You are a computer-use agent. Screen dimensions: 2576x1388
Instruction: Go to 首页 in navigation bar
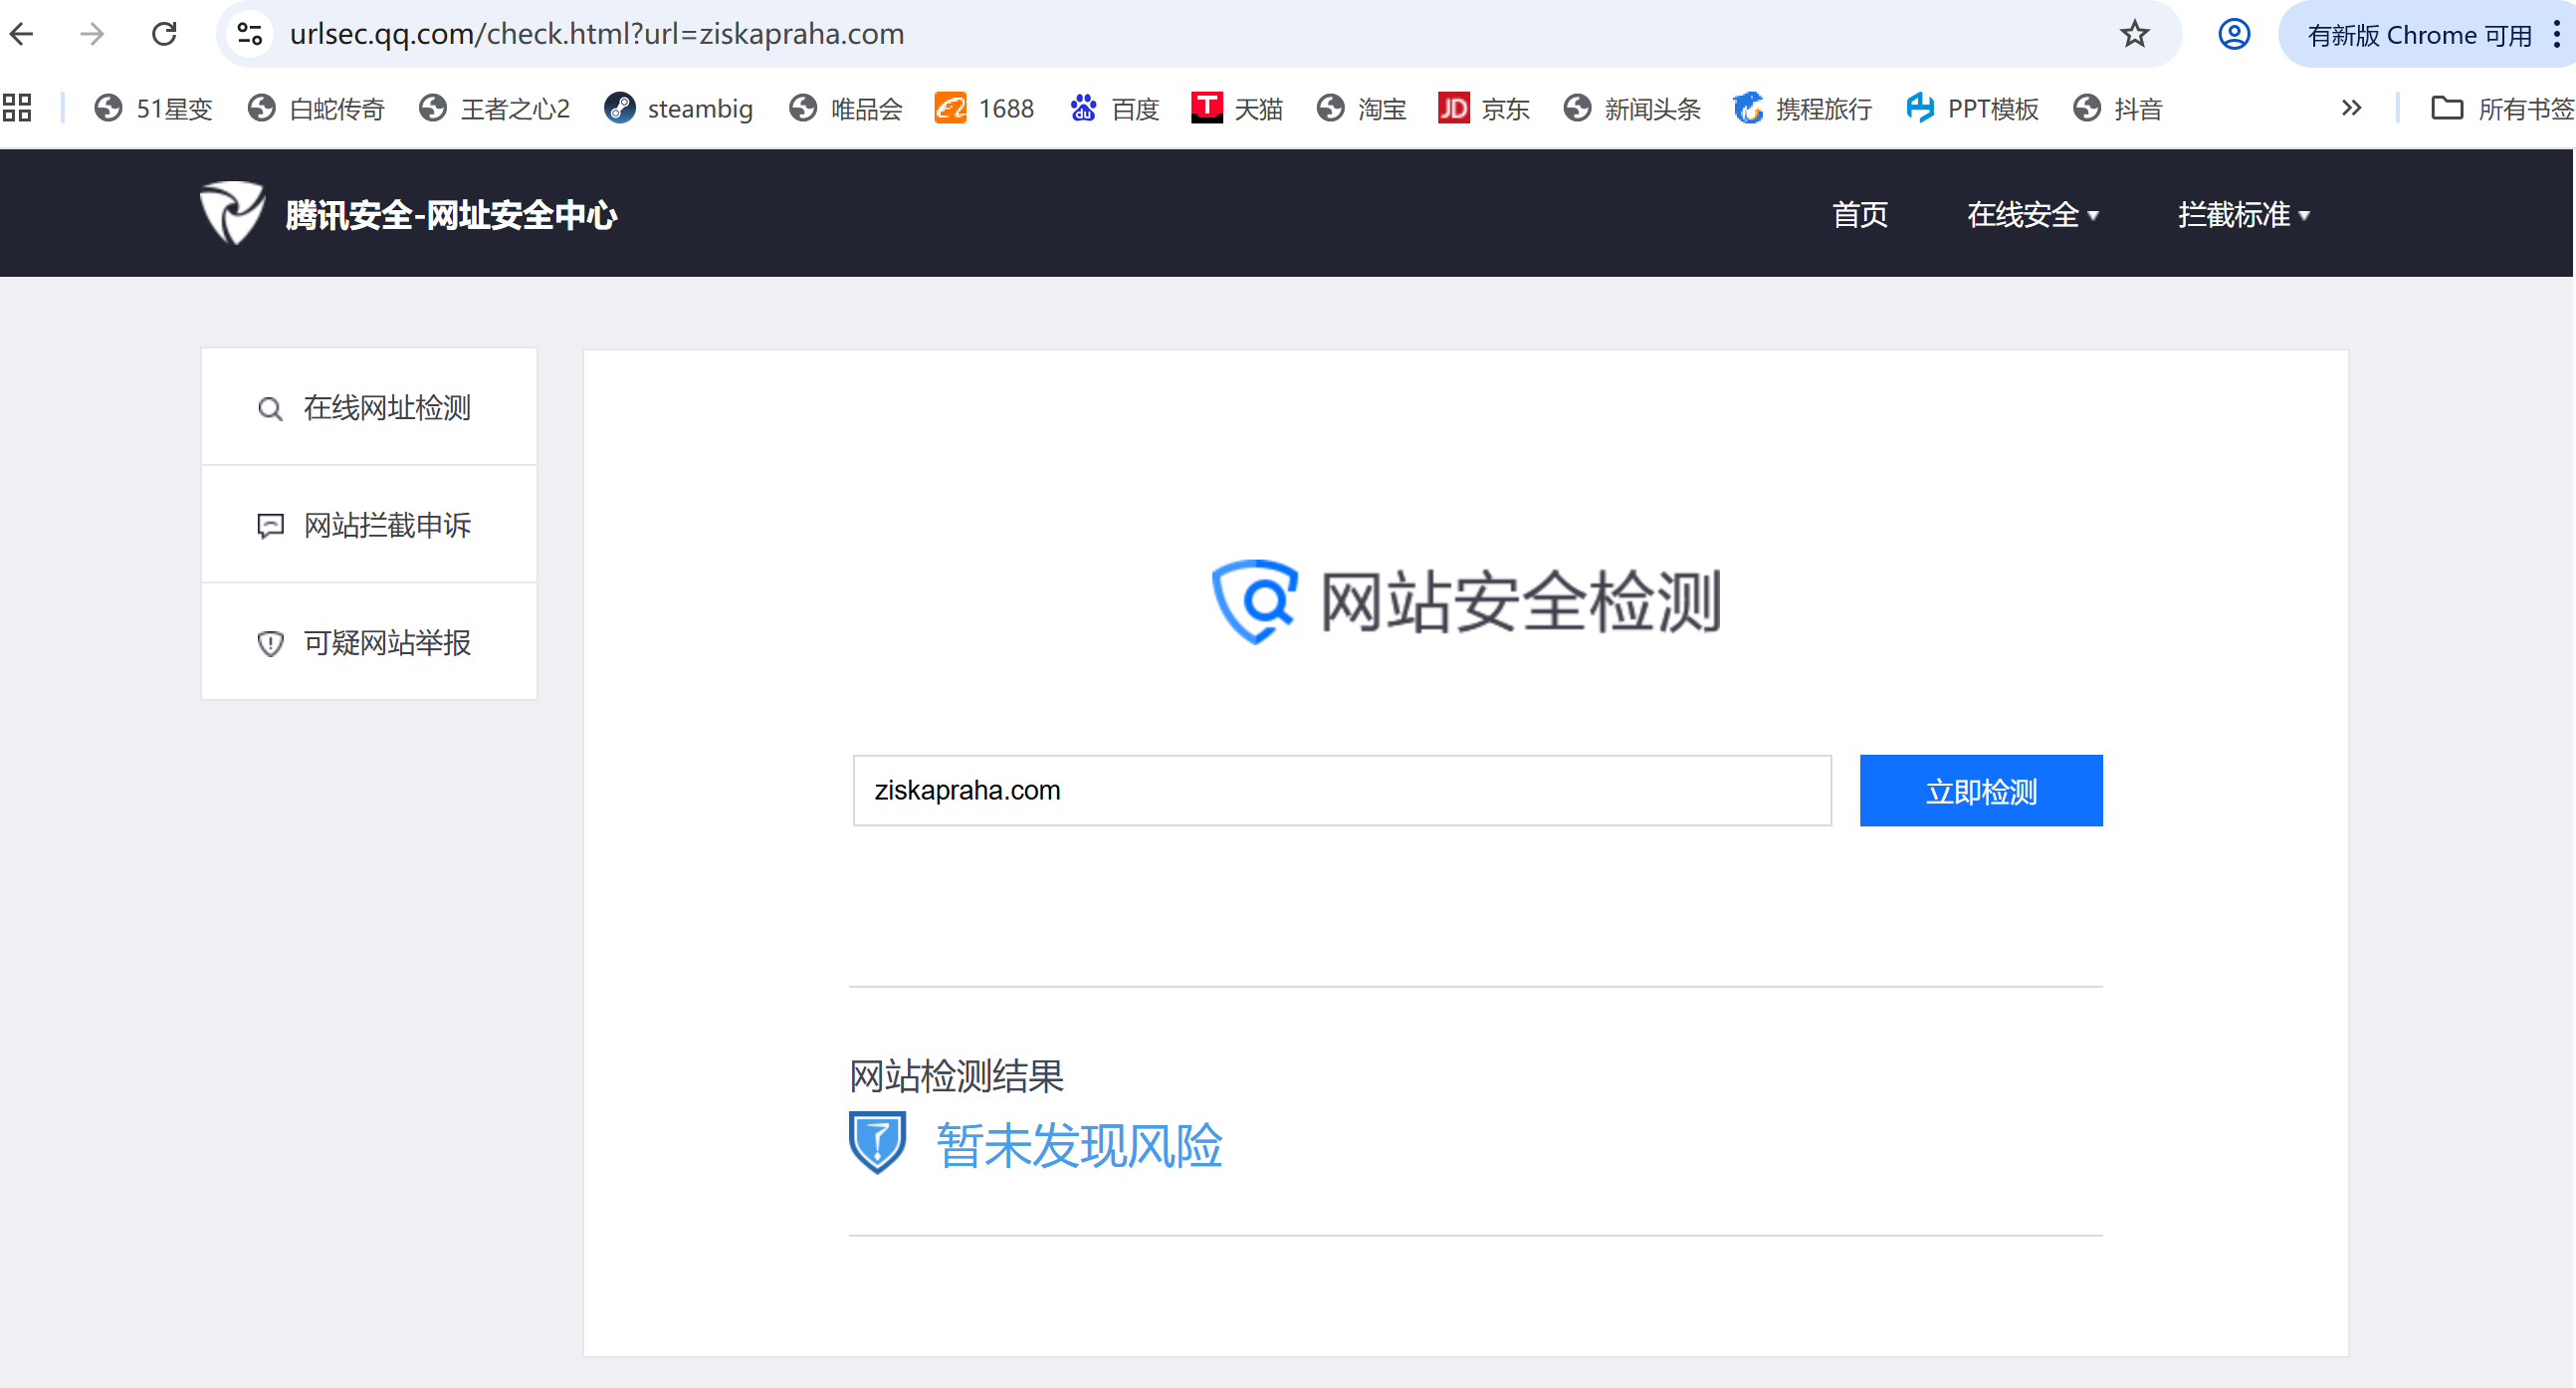1859,214
